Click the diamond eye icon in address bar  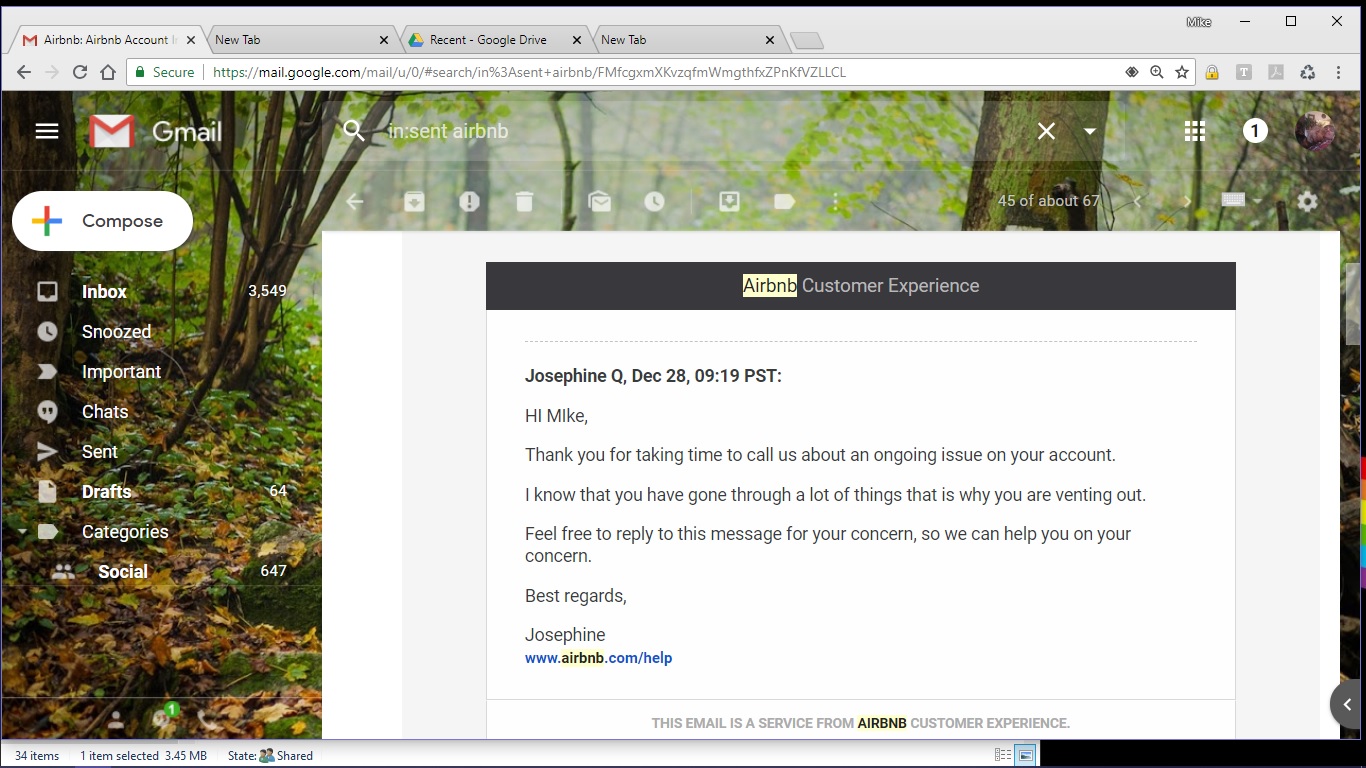[x=1132, y=72]
